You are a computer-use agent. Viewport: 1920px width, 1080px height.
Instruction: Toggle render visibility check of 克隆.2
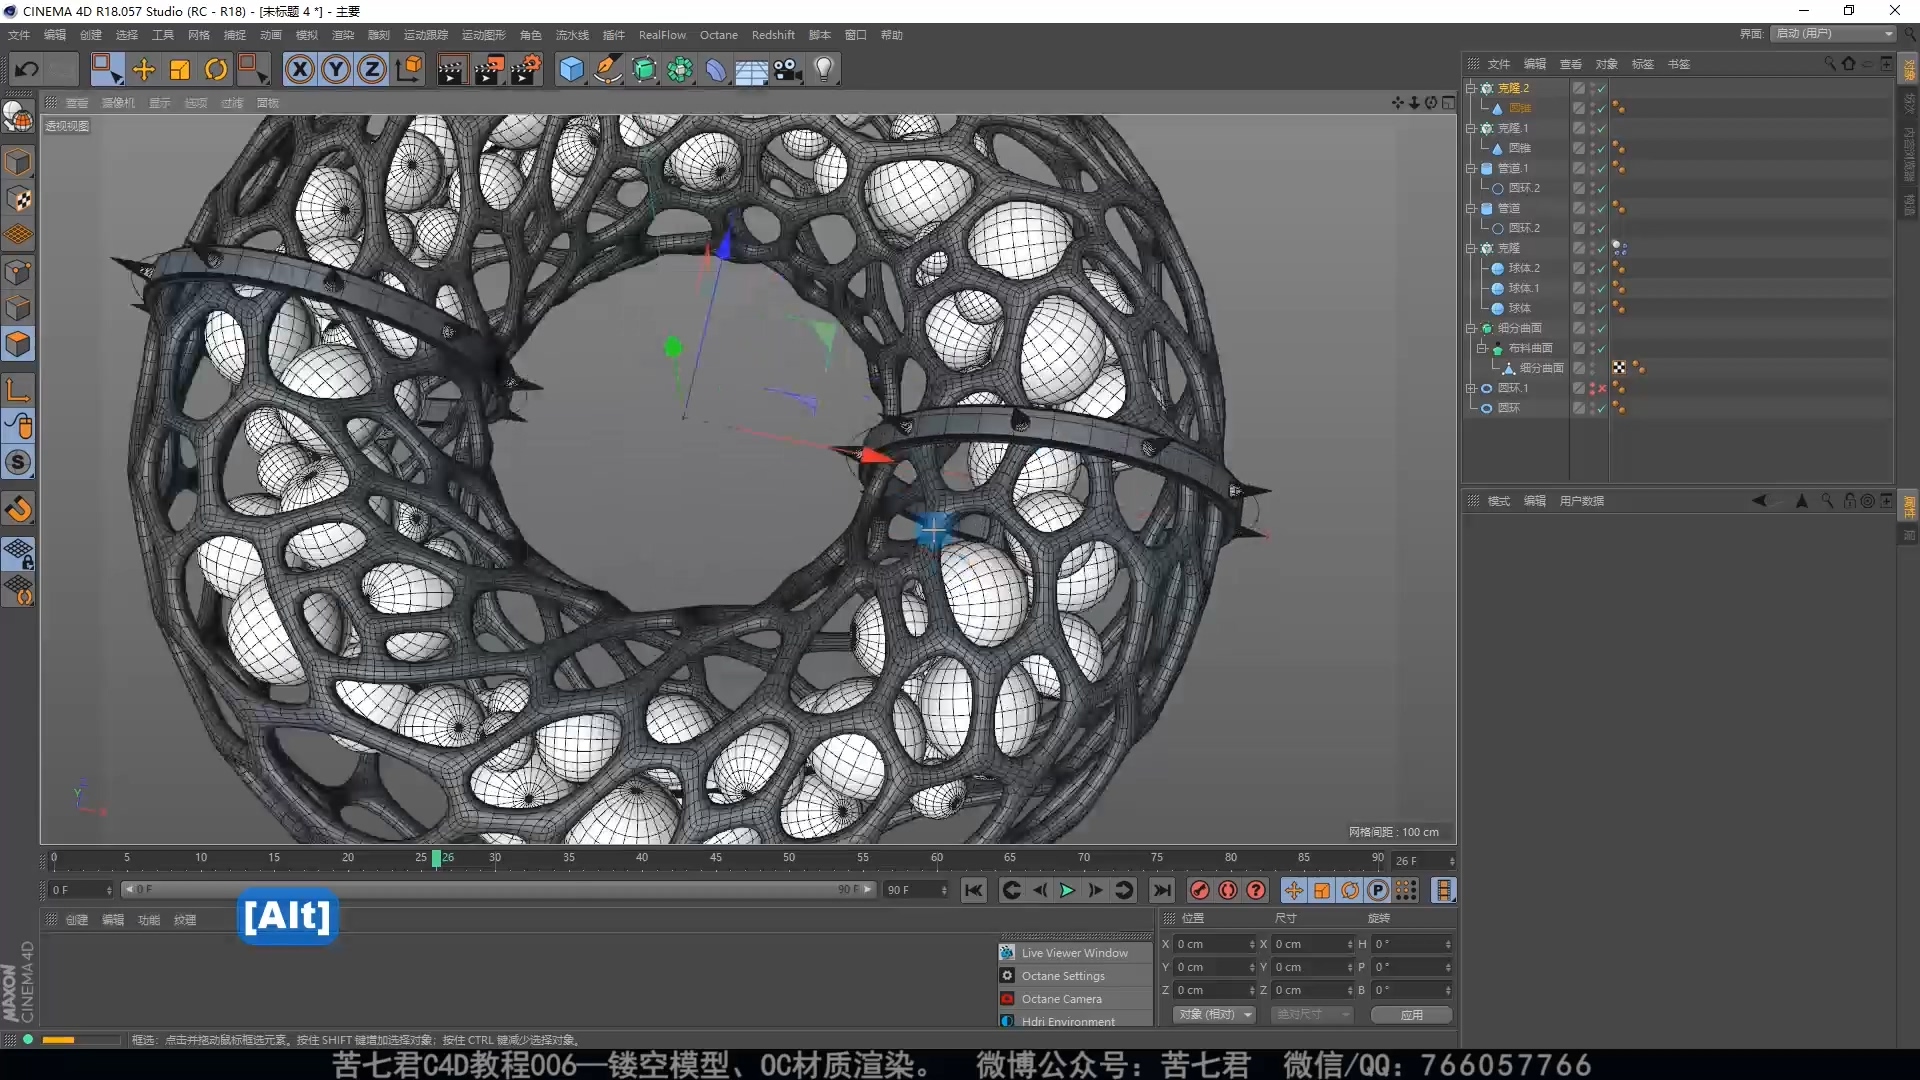point(1601,88)
